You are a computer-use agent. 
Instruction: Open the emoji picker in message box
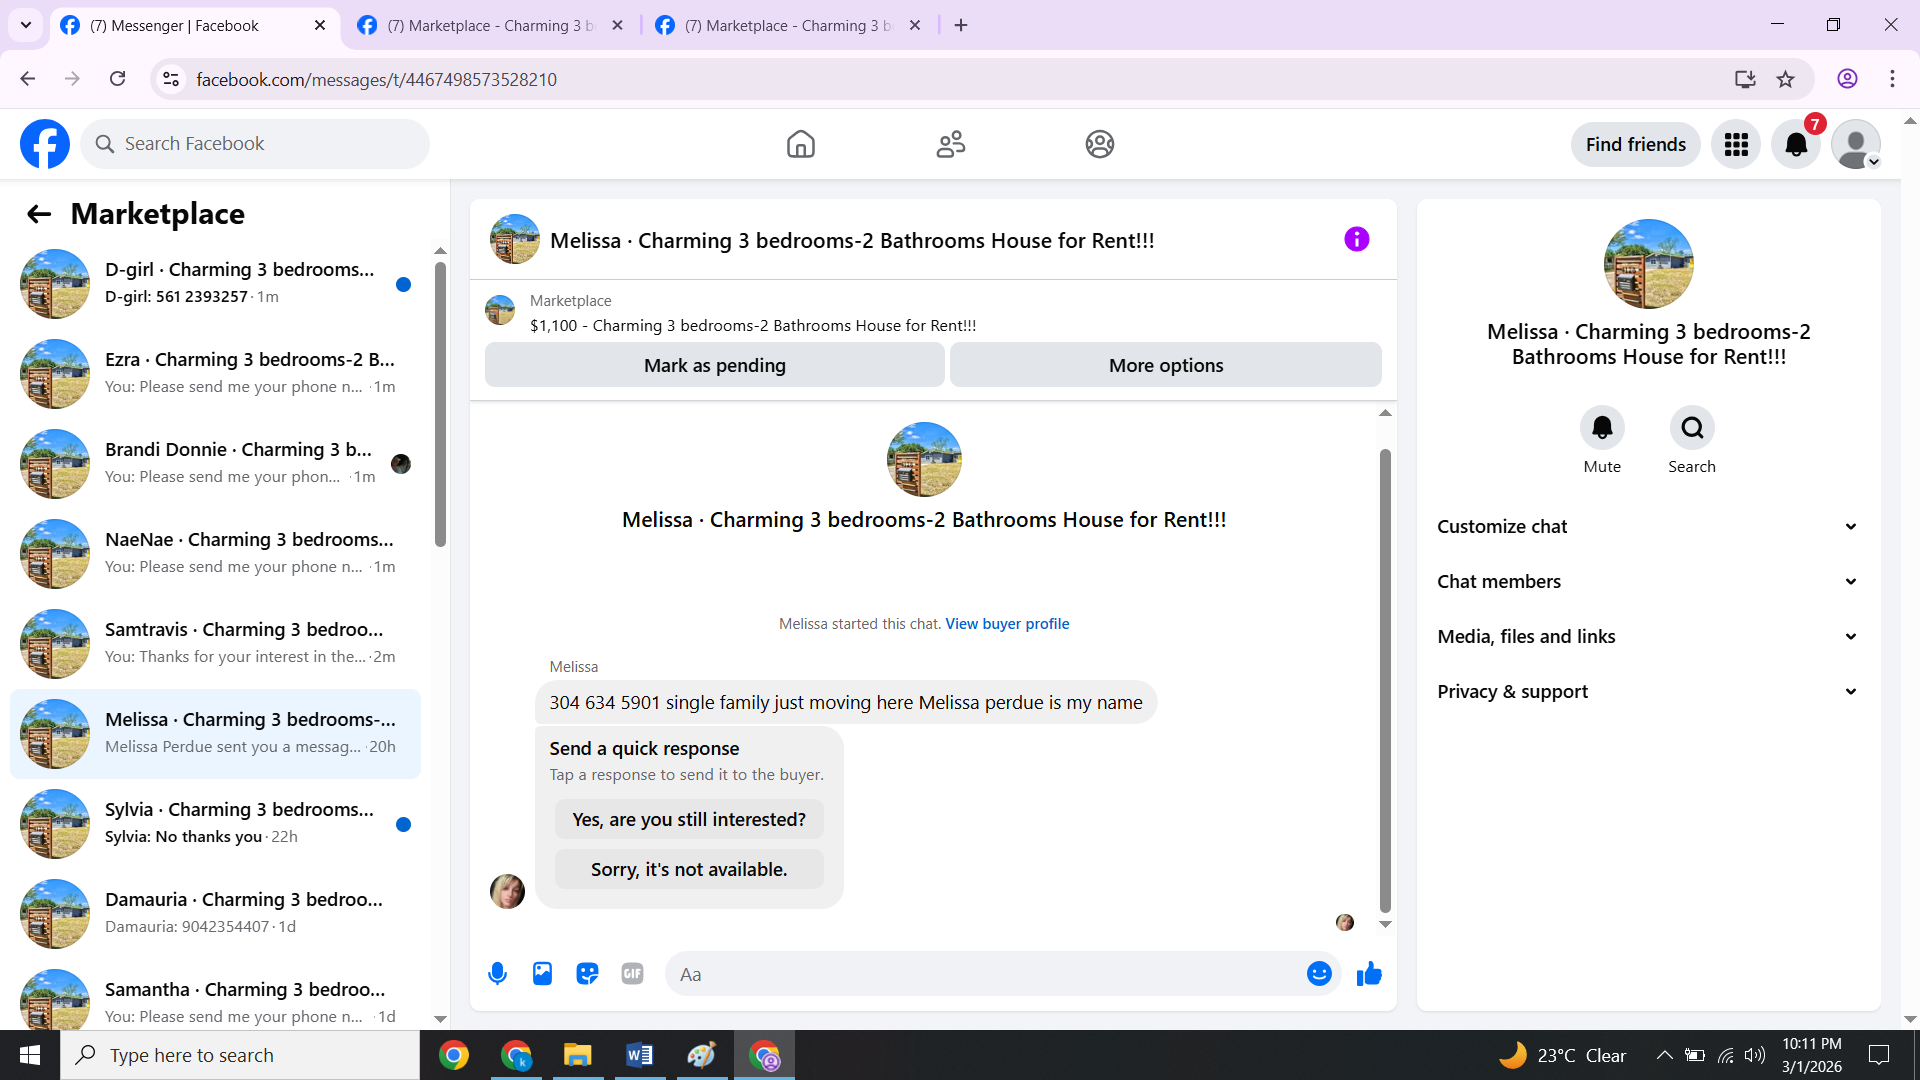coord(1319,974)
